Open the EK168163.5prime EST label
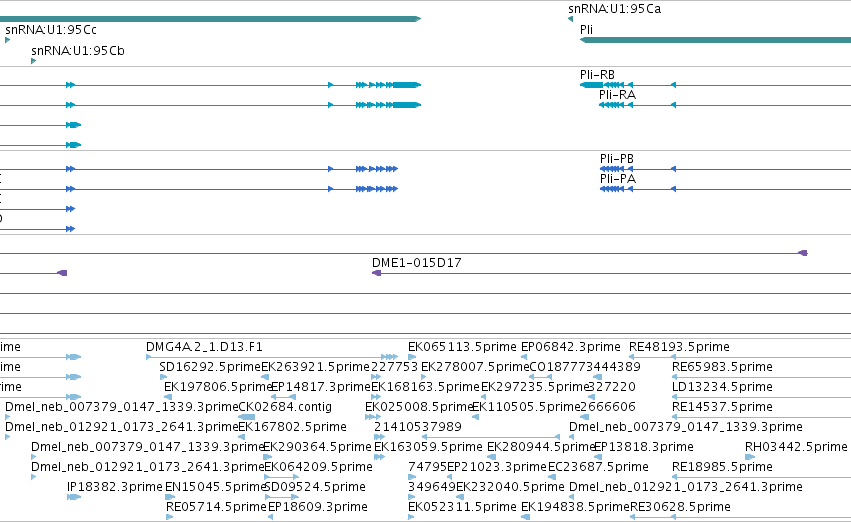 point(426,387)
